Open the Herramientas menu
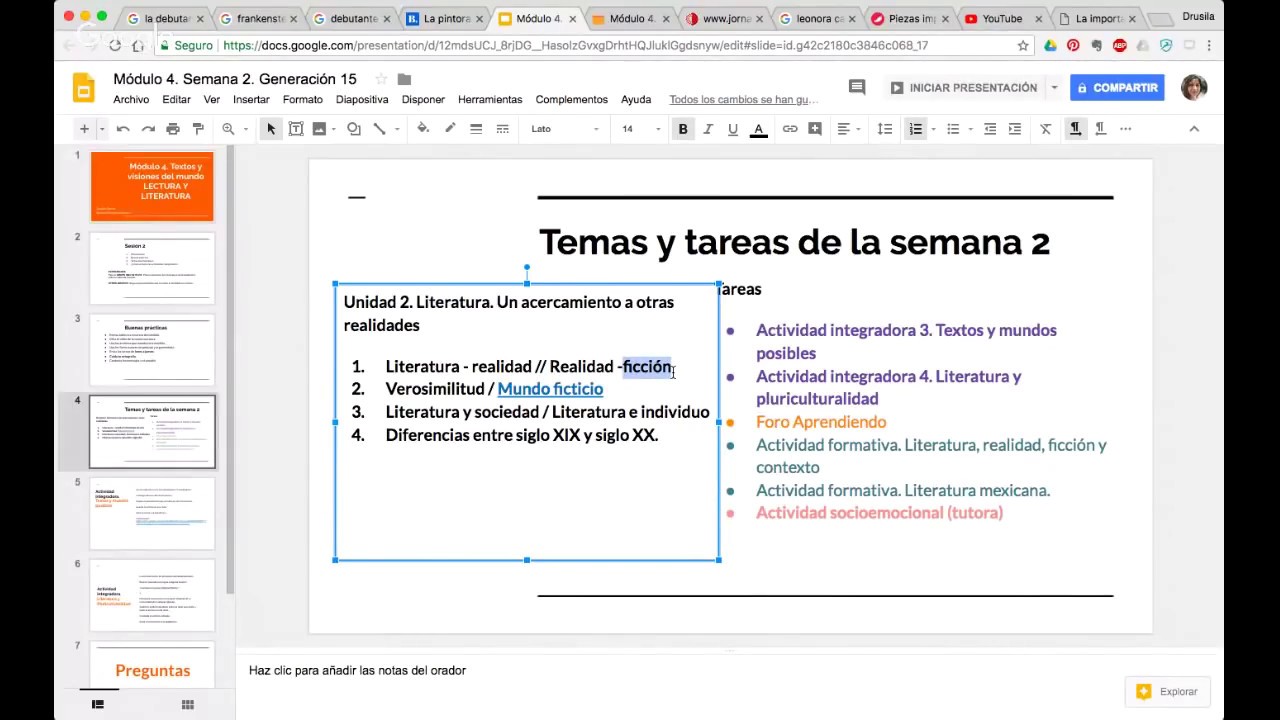Image resolution: width=1280 pixels, height=720 pixels. tap(490, 100)
